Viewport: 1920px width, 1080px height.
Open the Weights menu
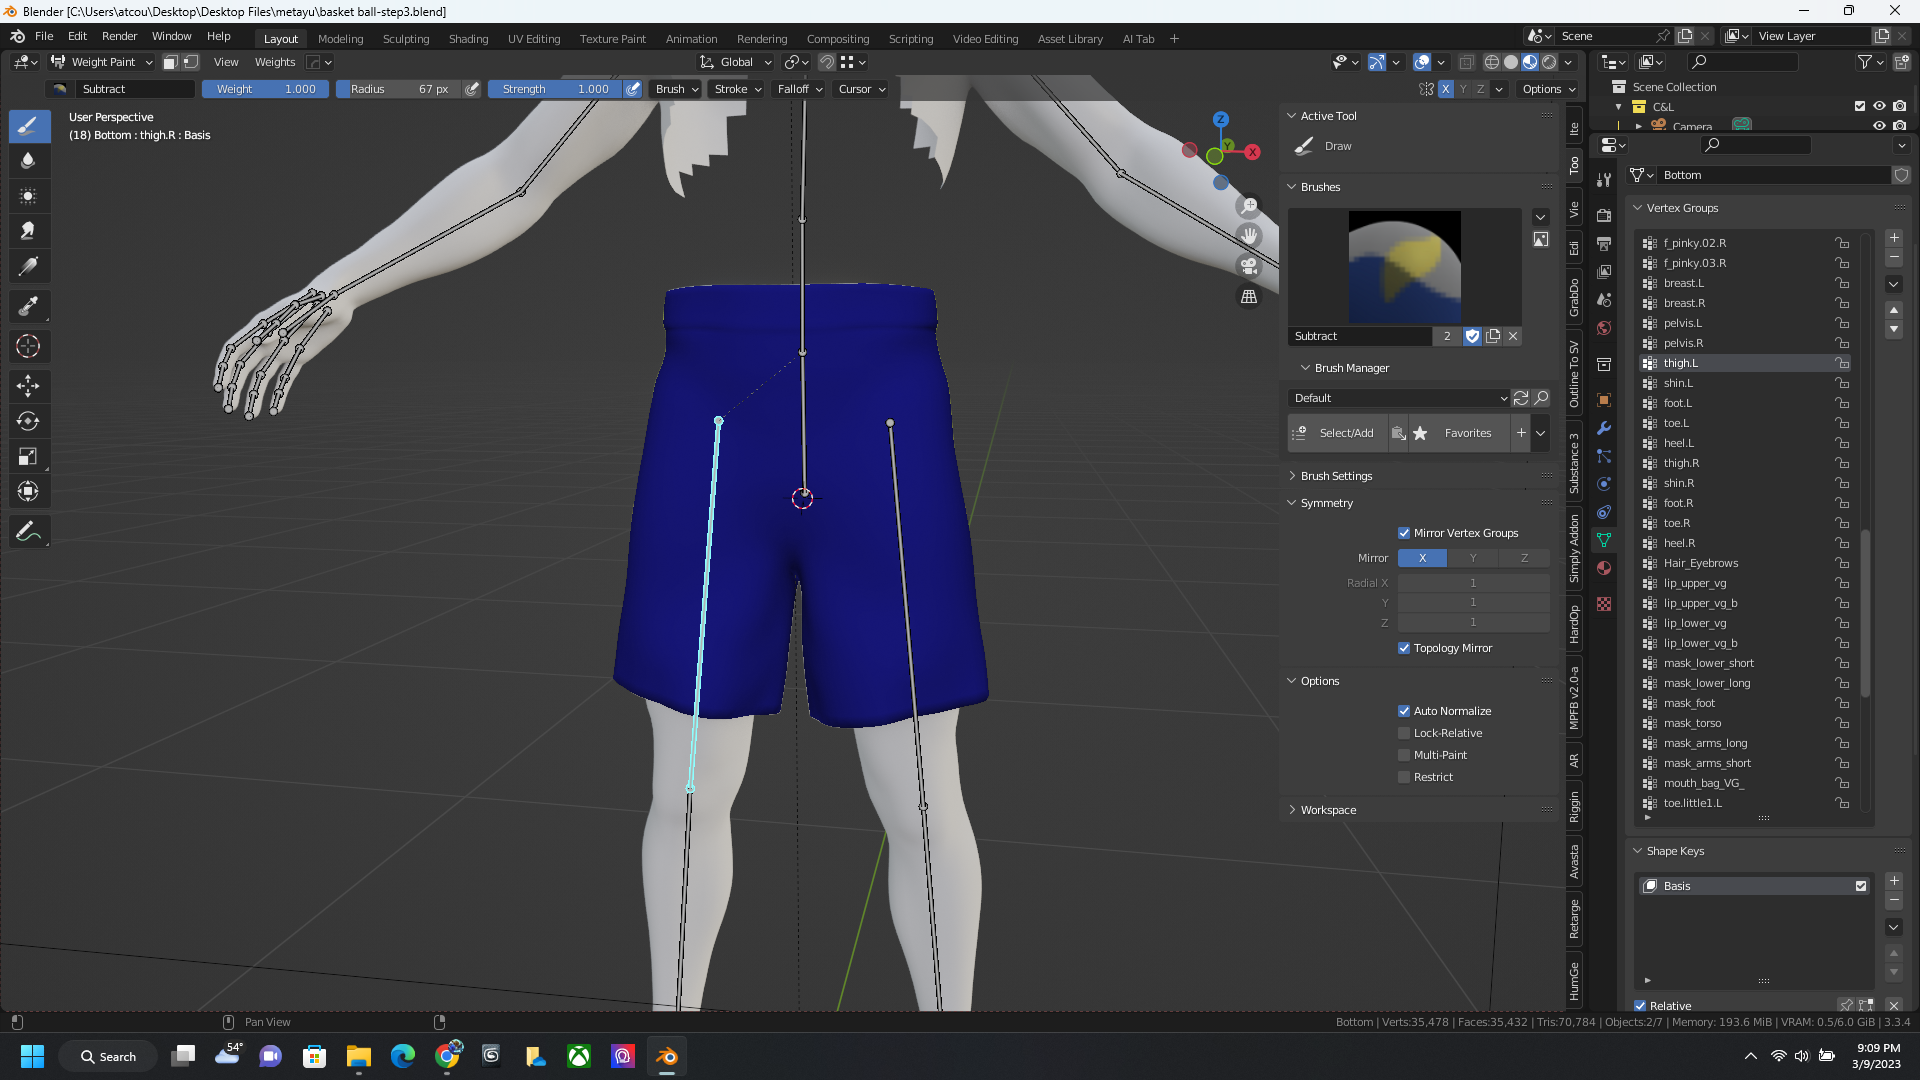(x=274, y=62)
